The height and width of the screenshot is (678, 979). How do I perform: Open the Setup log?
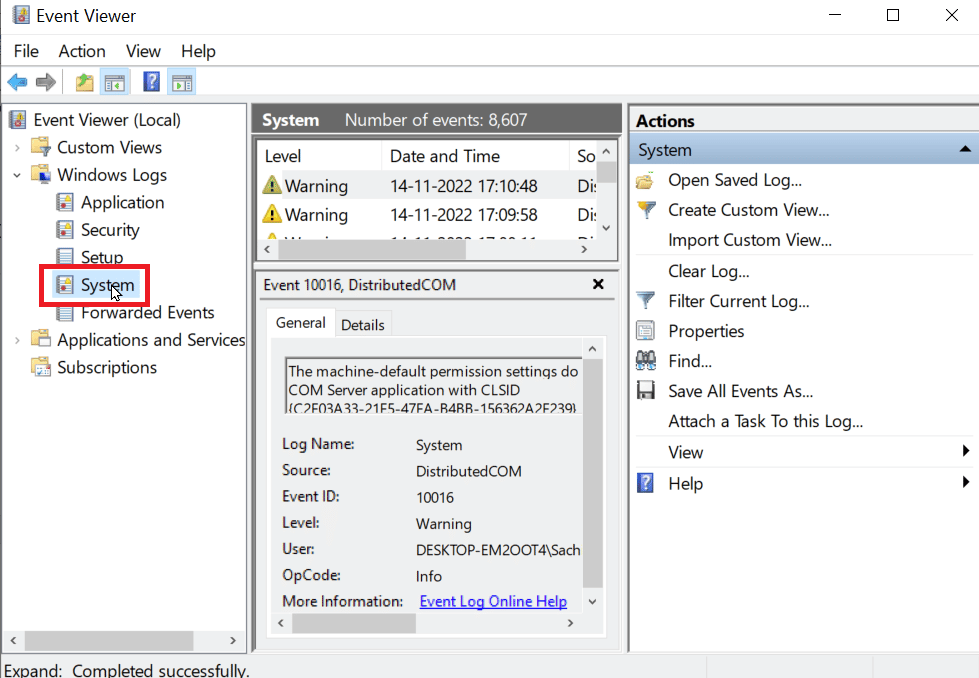pyautogui.click(x=102, y=257)
